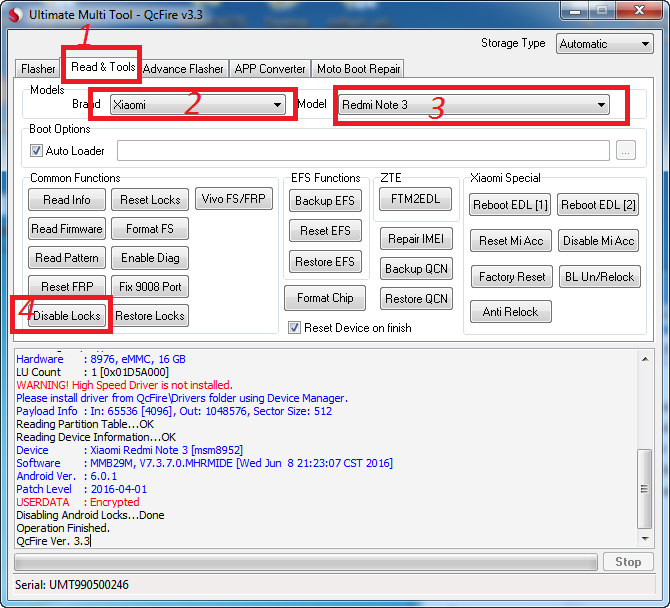Click the log scrollbar up arrow
Image resolution: width=670 pixels, height=608 pixels.
tap(645, 359)
